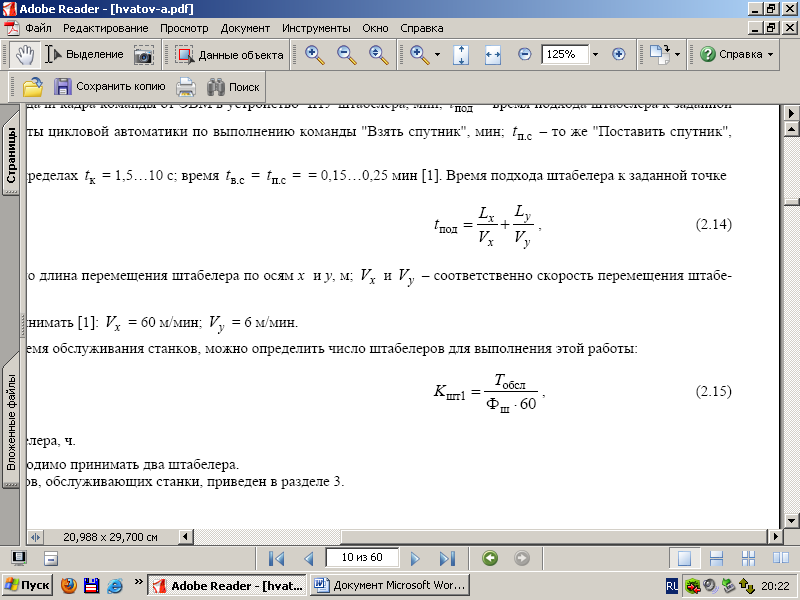This screenshot has width=800, height=600.
Task: Click the grey next view button
Action: (x=521, y=558)
